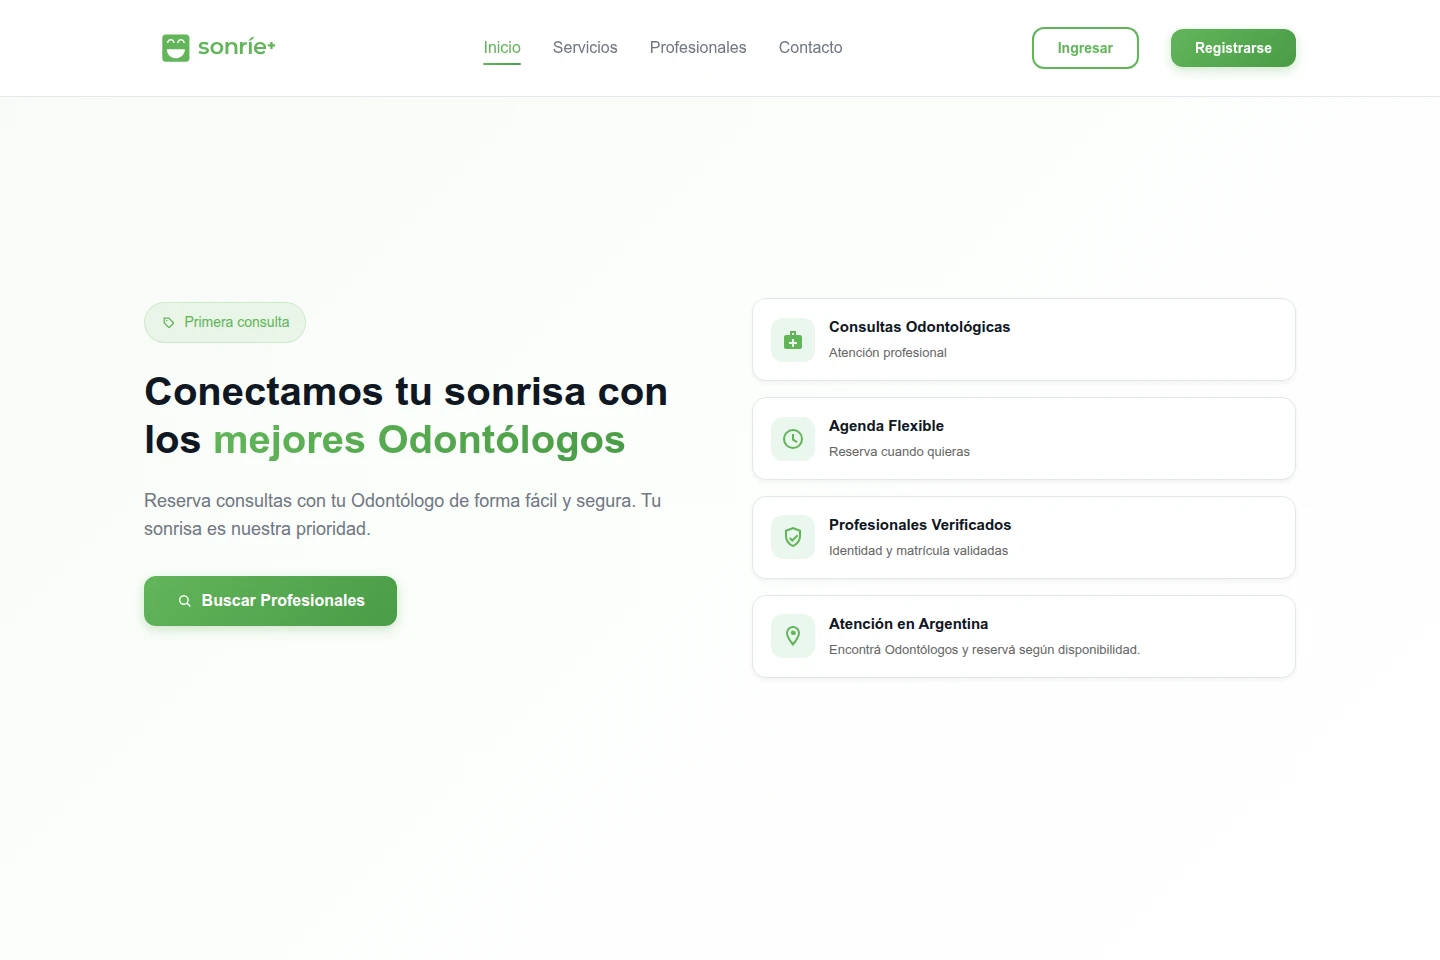Click the 'Encontrá Odontólogos y reservá' subtitle
The width and height of the screenshot is (1440, 960).
click(x=984, y=650)
